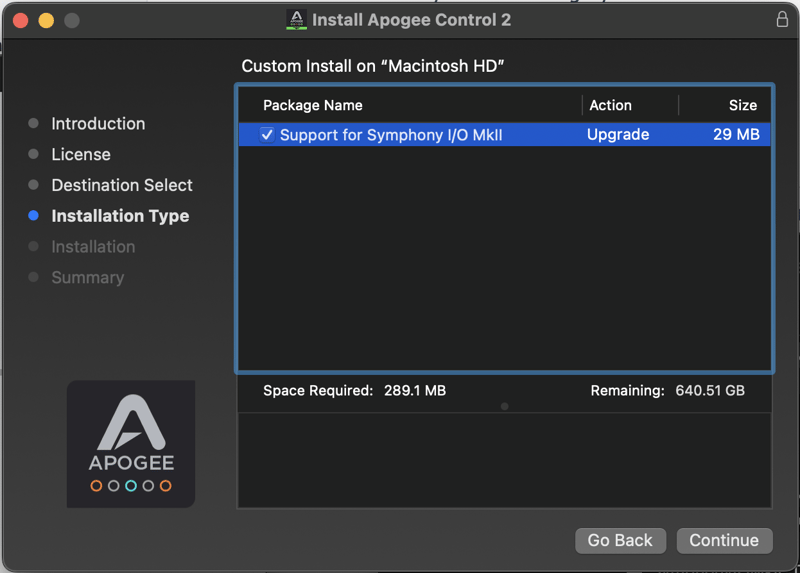Click the package description text area
800x573 pixels.
click(505, 461)
